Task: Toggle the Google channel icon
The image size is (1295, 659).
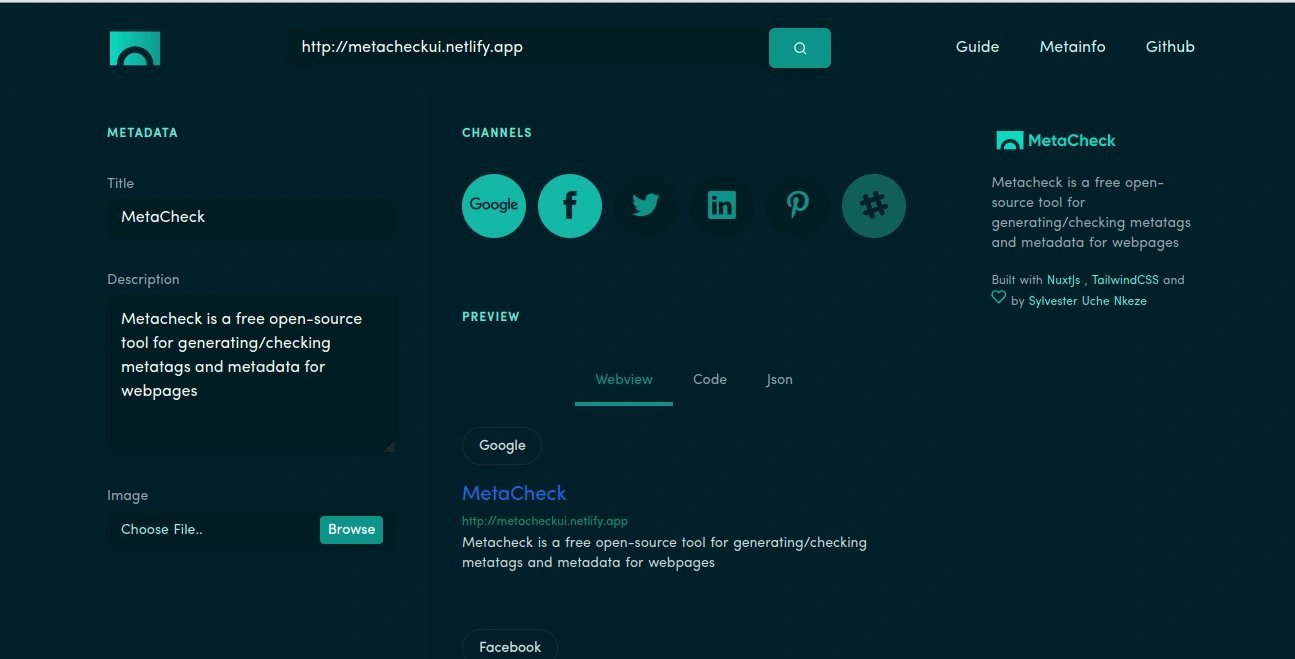Action: [494, 206]
